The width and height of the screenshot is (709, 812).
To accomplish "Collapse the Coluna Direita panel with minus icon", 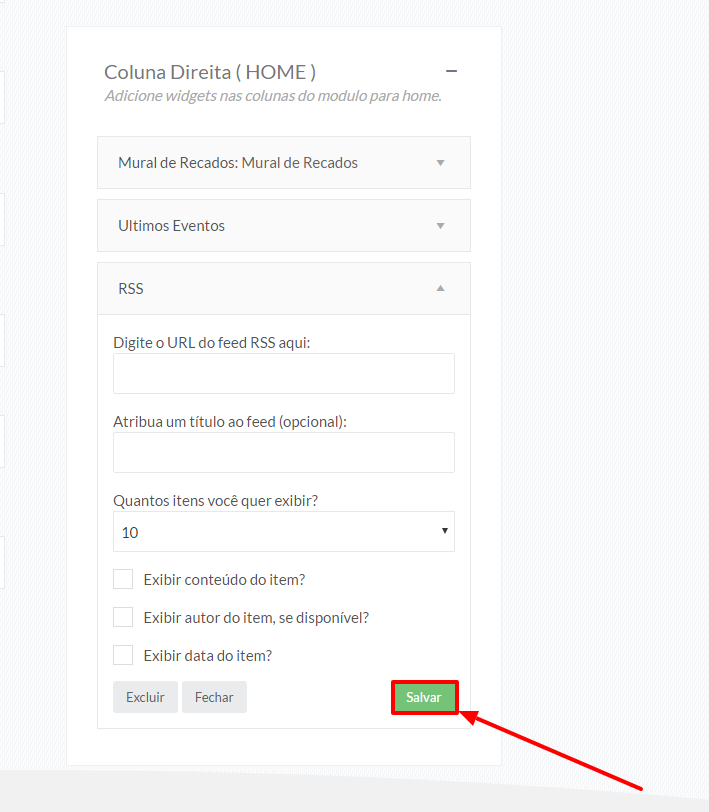I will coord(452,71).
